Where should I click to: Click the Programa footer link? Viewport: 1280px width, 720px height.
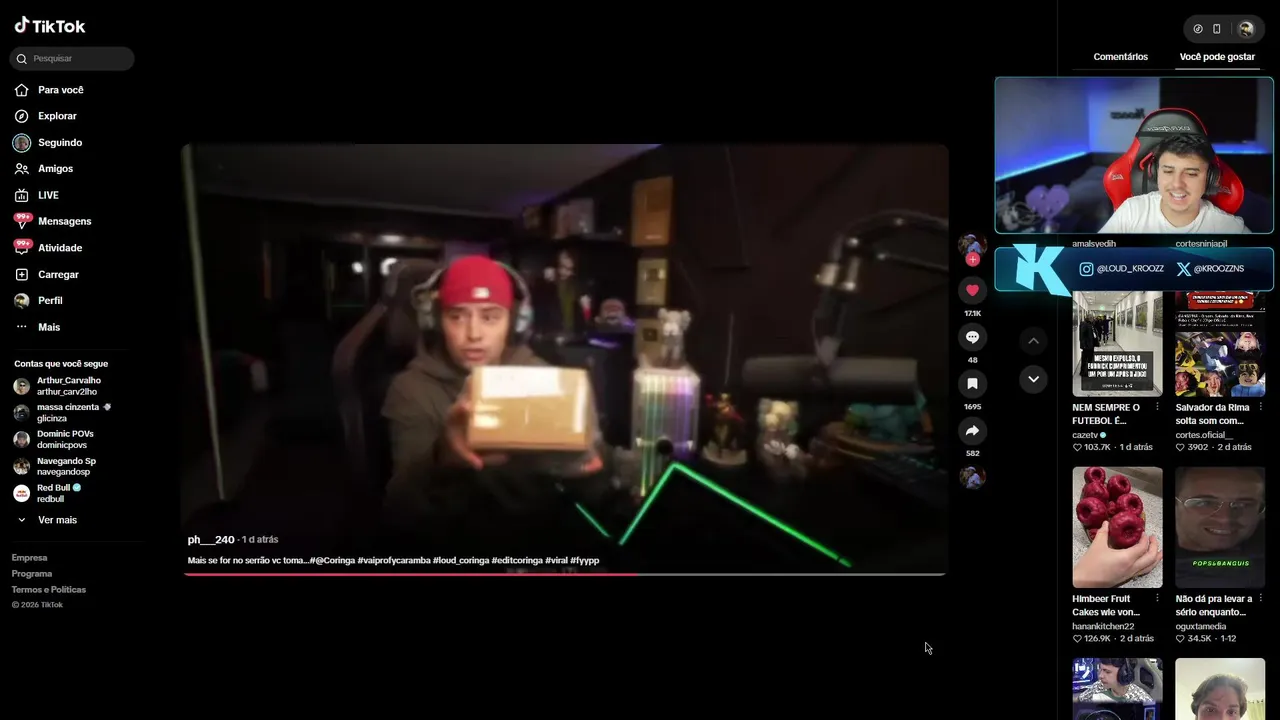[x=32, y=574]
